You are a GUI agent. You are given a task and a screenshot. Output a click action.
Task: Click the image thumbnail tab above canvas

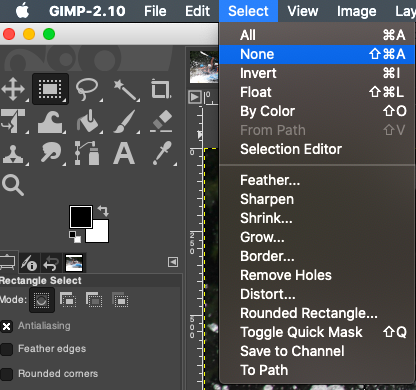204,67
